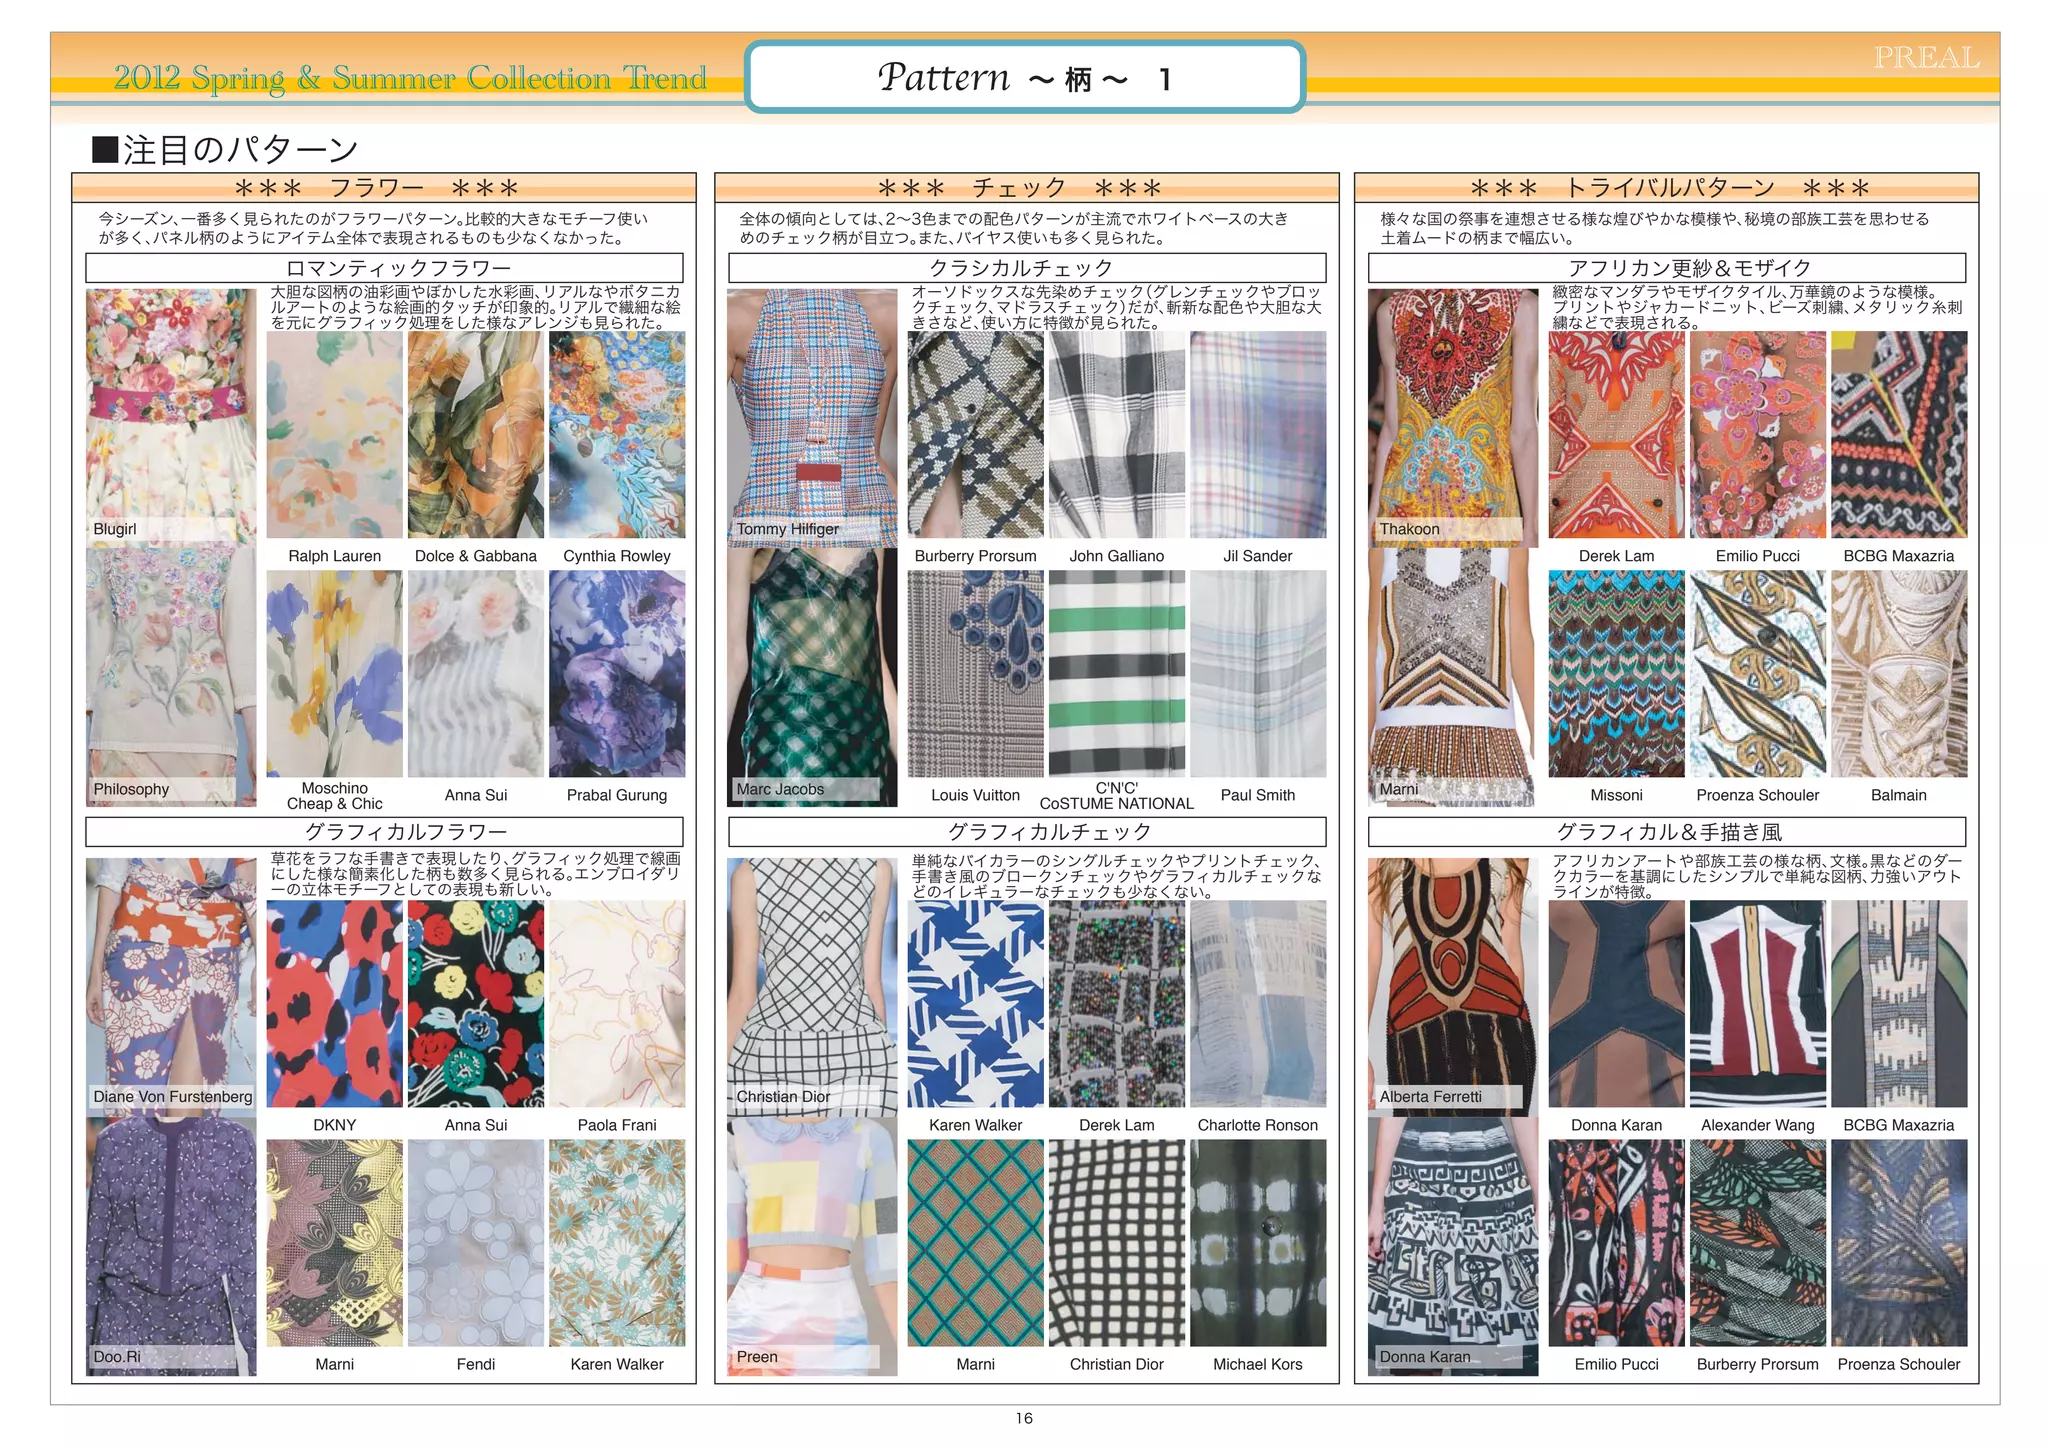2048x1448 pixels.
Task: Select the 2012 Spring & Summer Collection Trend title
Action: pyautogui.click(x=410, y=77)
